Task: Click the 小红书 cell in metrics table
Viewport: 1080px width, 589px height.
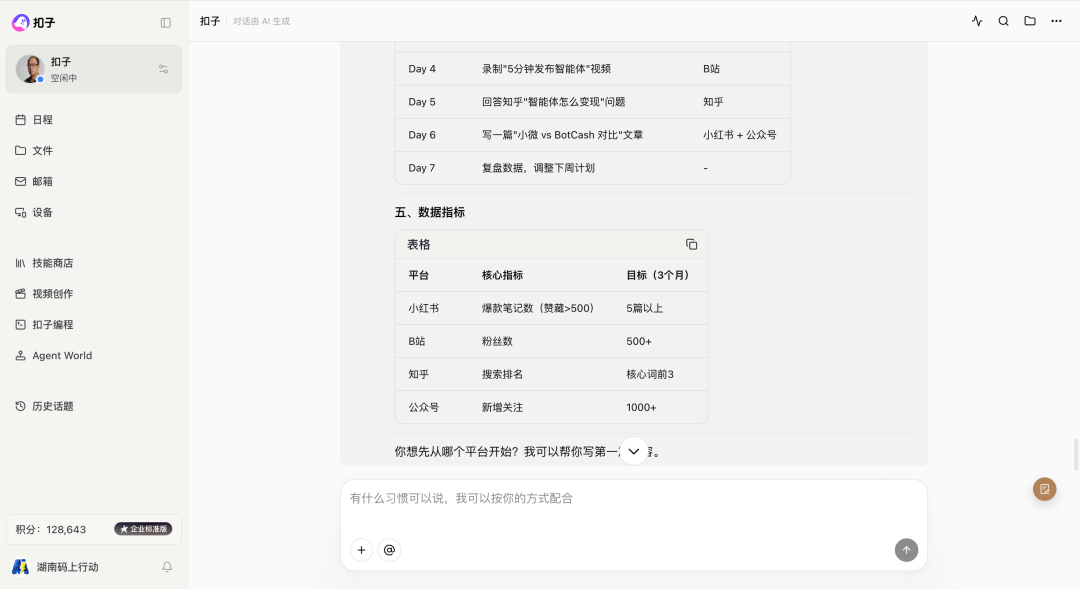Action: (424, 309)
